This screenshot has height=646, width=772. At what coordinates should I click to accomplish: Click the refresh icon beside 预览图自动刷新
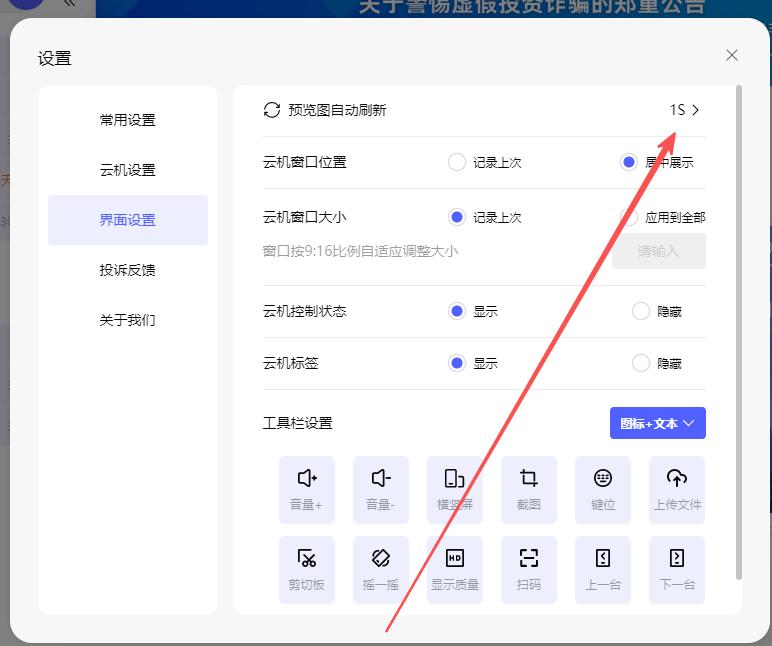pos(272,110)
